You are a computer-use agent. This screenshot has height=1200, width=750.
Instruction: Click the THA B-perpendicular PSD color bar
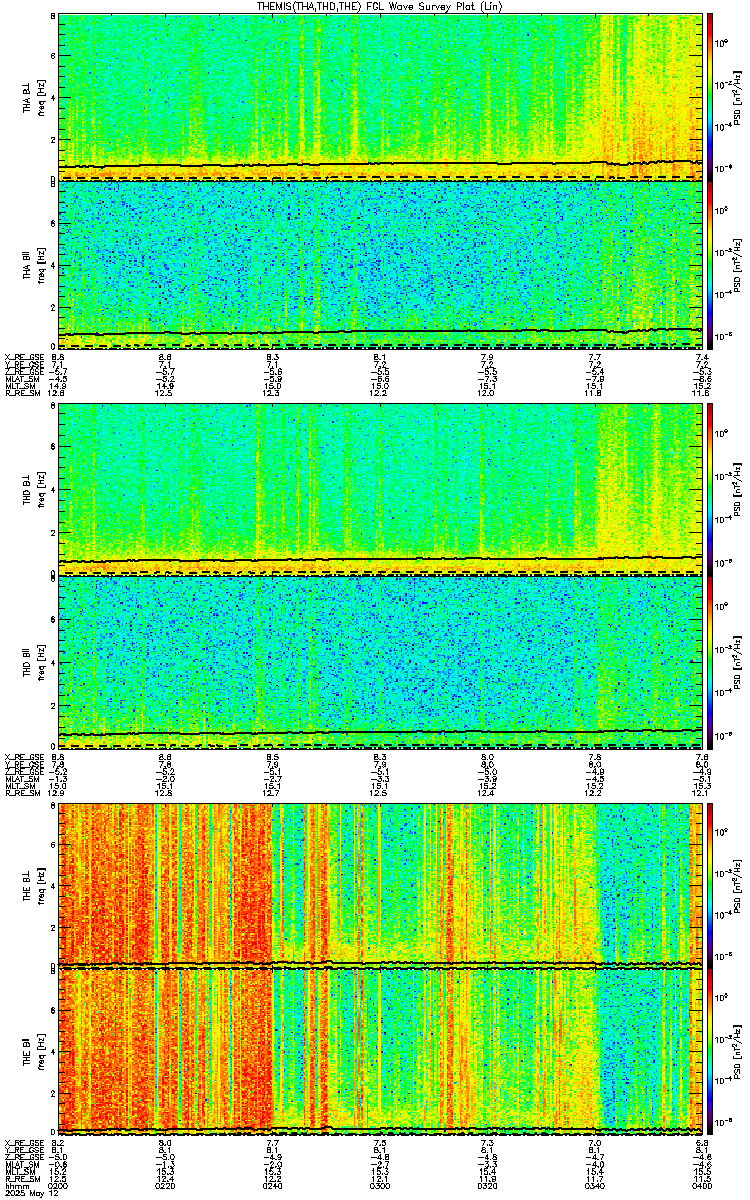[710, 96]
